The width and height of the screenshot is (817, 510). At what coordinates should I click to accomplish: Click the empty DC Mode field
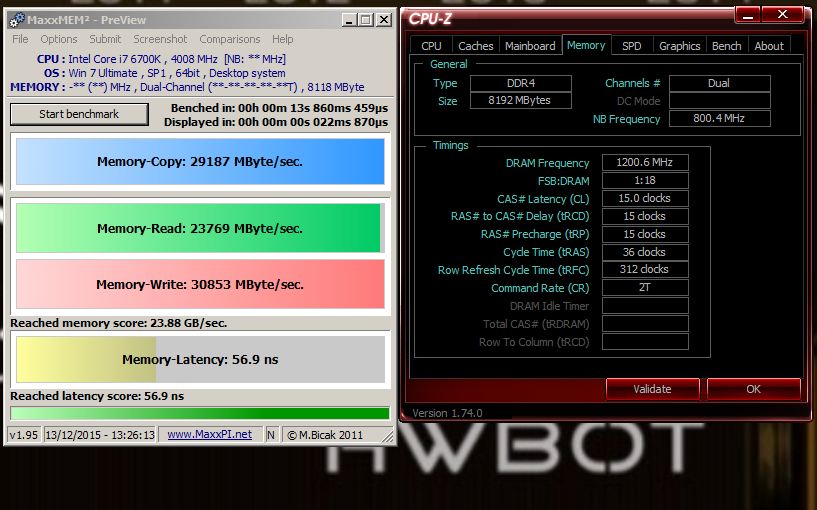(720, 101)
